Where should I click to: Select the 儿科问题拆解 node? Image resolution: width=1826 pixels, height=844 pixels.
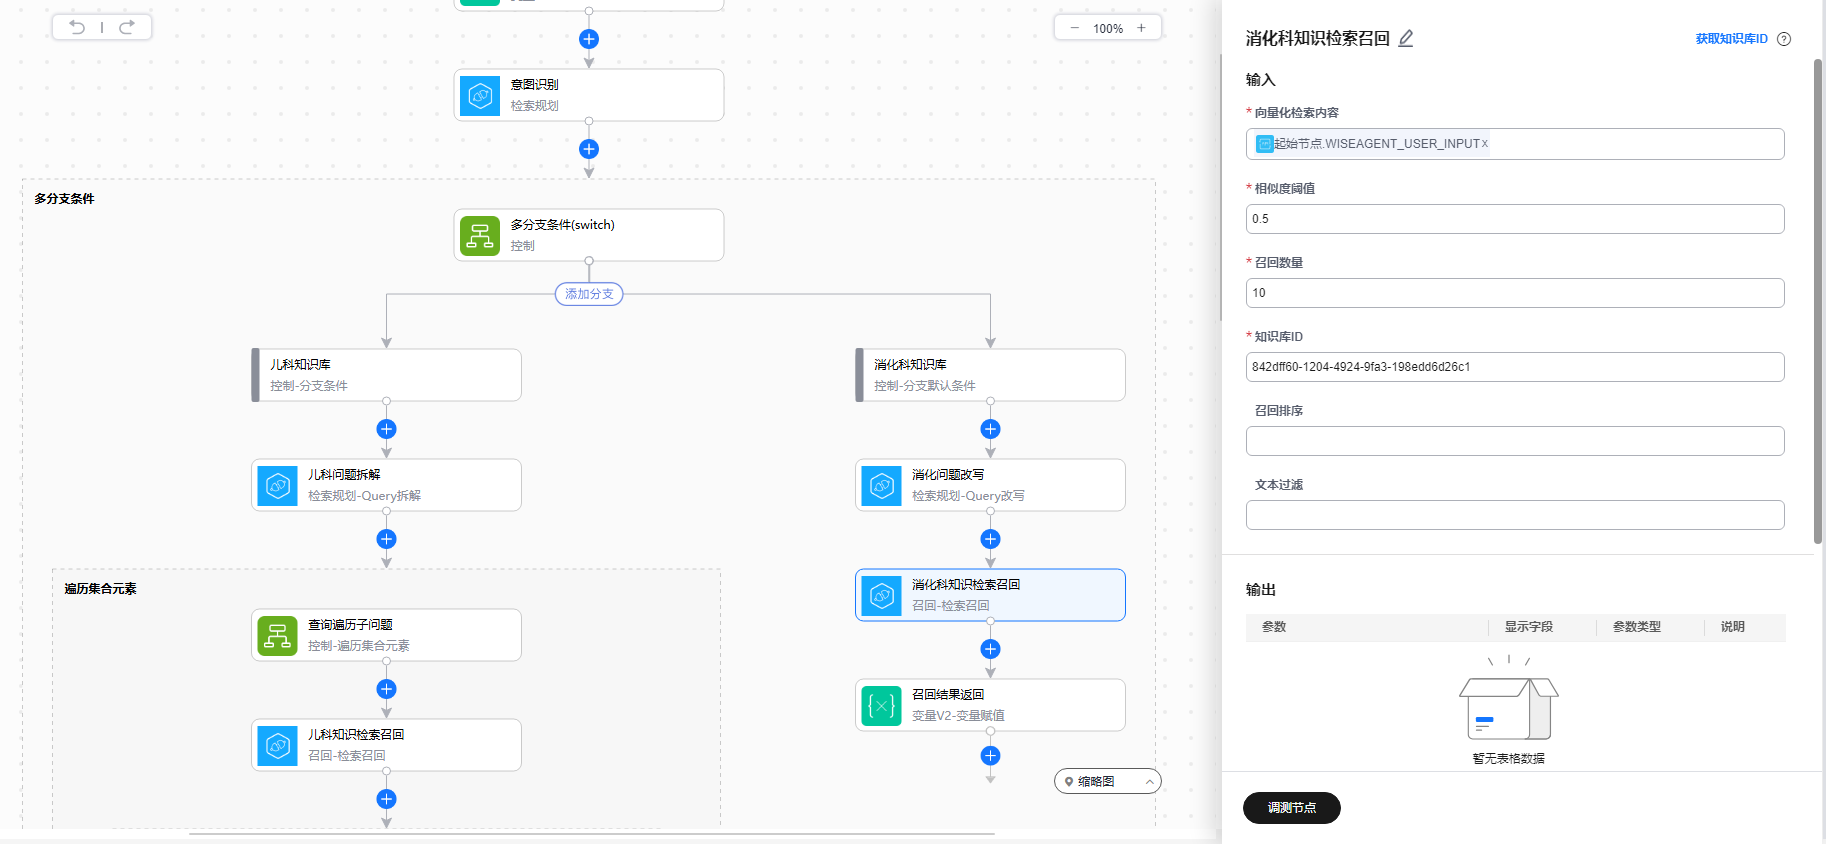(x=386, y=485)
